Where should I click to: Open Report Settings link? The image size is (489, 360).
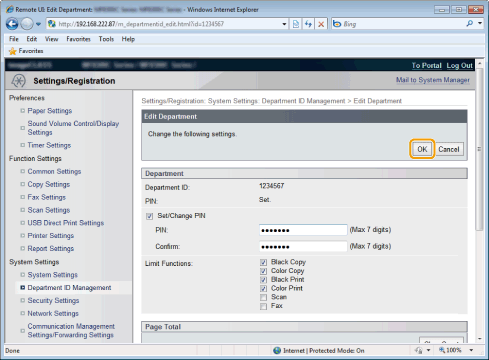(51, 249)
